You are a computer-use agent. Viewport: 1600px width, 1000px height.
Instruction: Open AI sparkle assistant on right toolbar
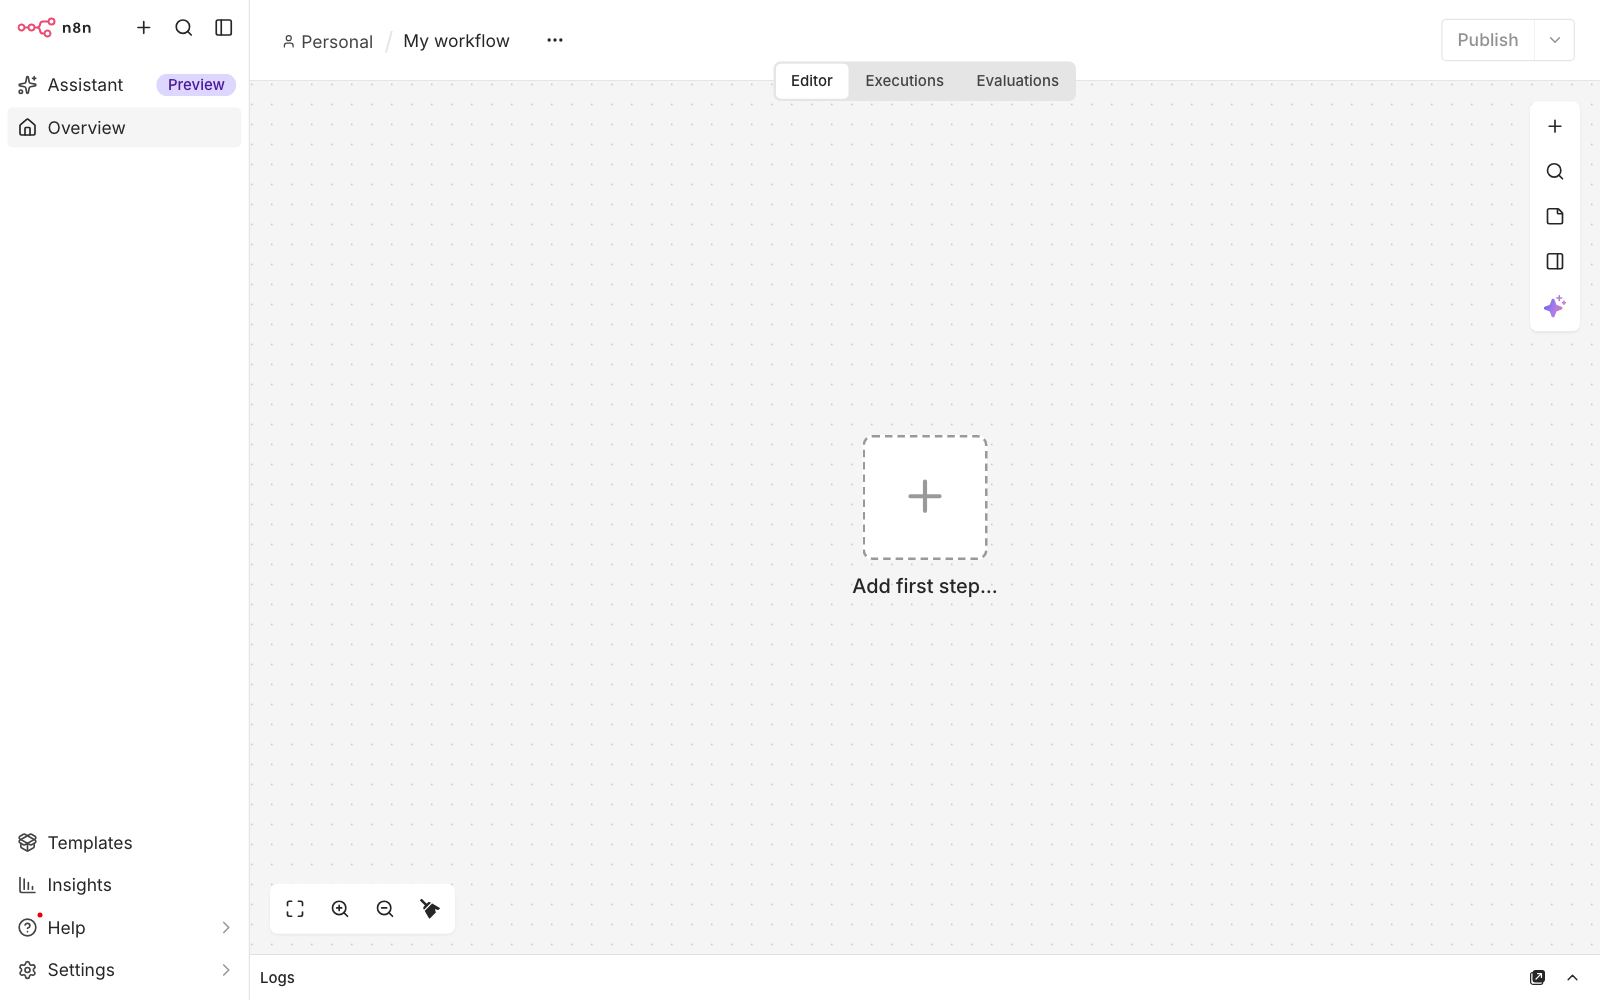click(x=1555, y=307)
